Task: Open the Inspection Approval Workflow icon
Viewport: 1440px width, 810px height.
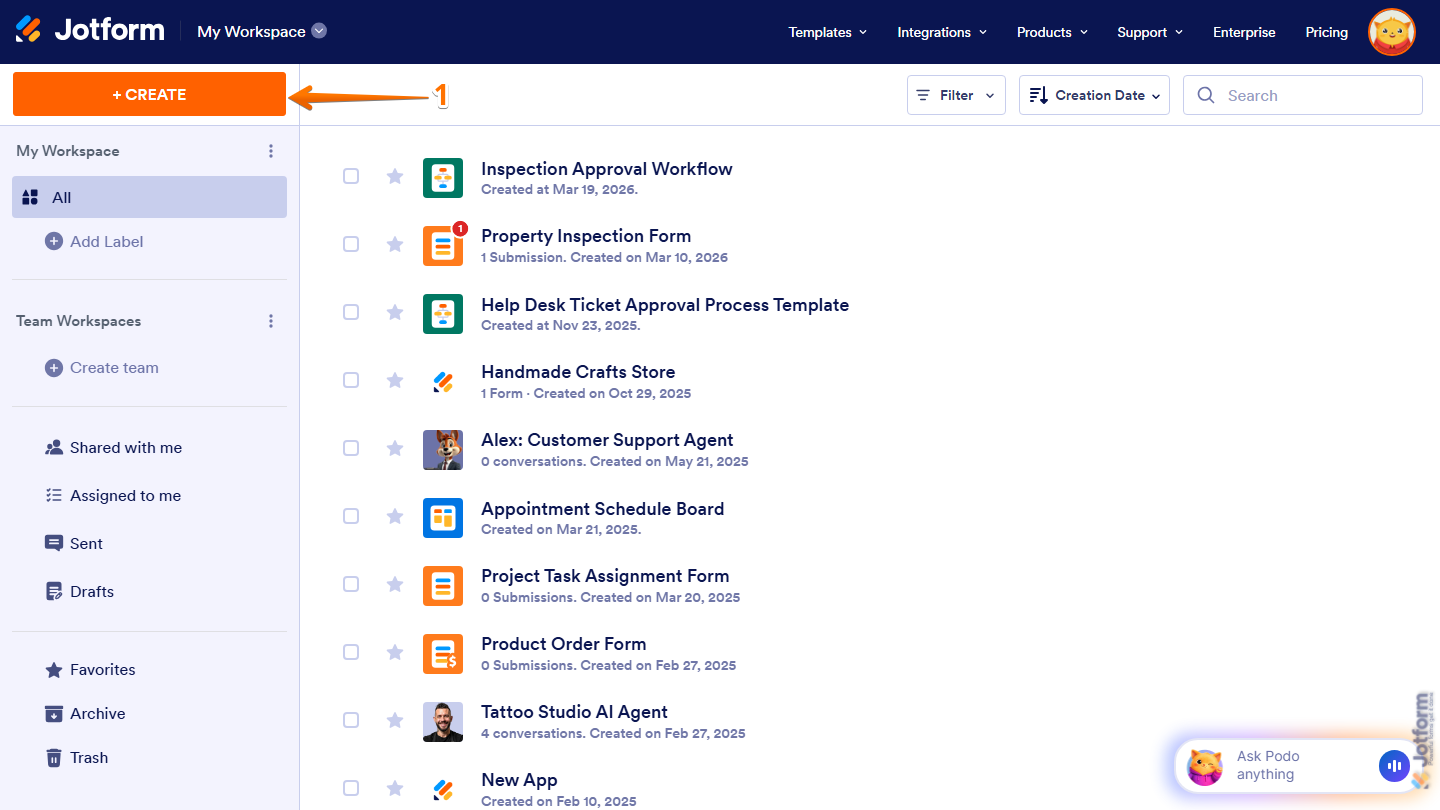Action: tap(443, 177)
